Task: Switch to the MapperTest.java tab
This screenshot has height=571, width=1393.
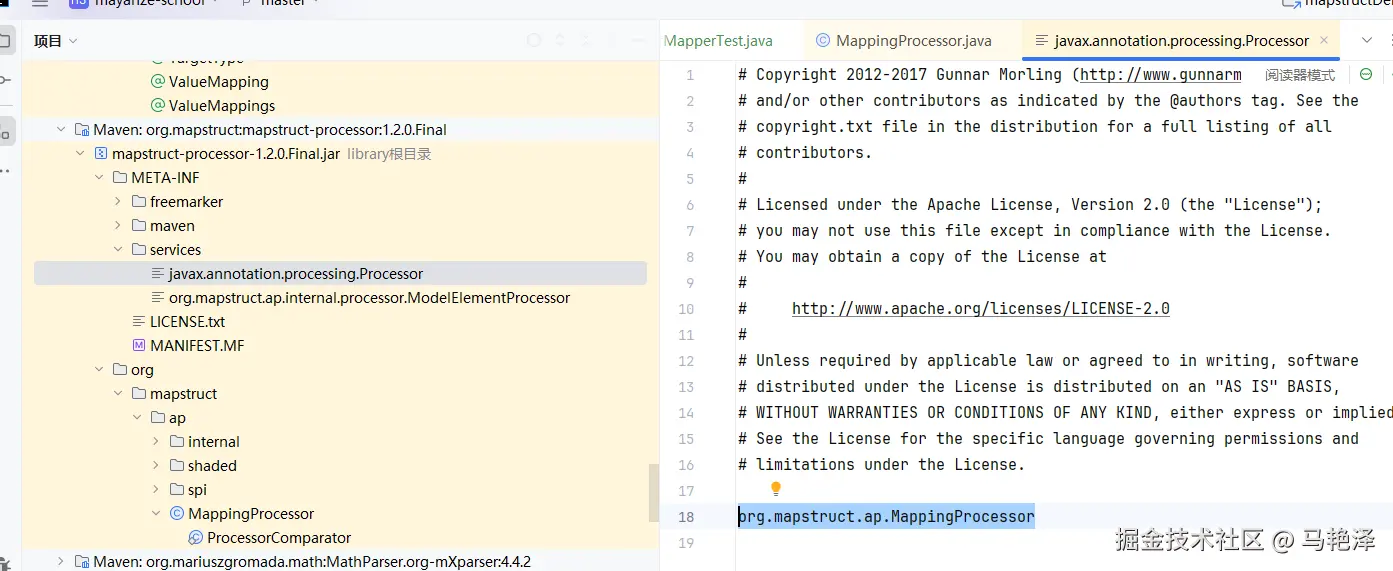Action: pyautogui.click(x=719, y=41)
